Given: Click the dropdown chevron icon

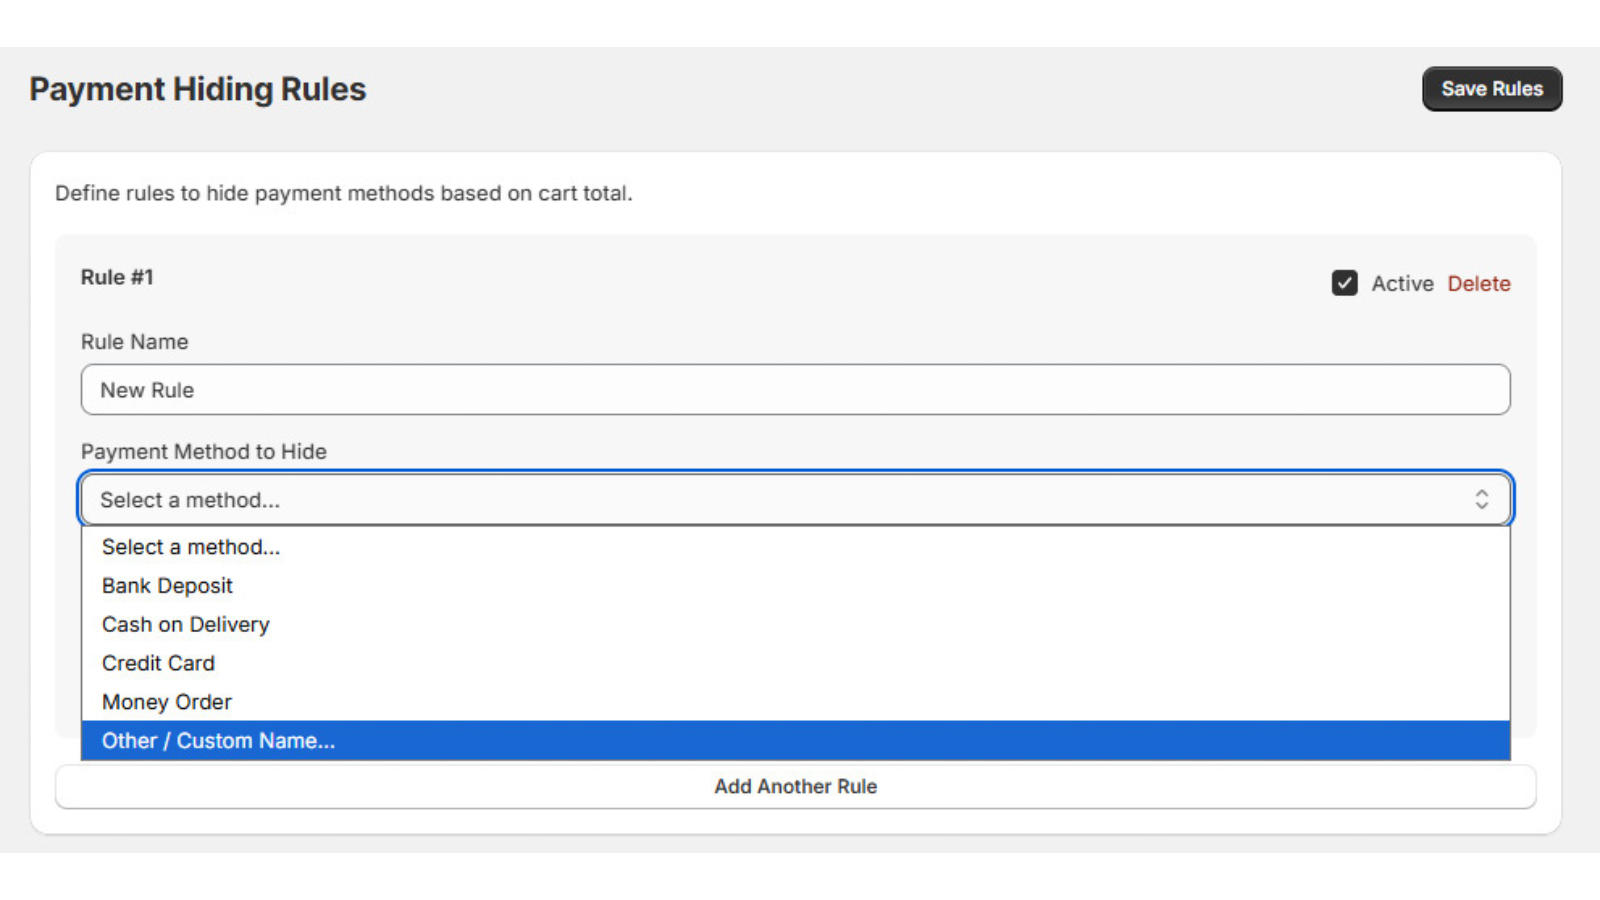Looking at the screenshot, I should (x=1482, y=499).
